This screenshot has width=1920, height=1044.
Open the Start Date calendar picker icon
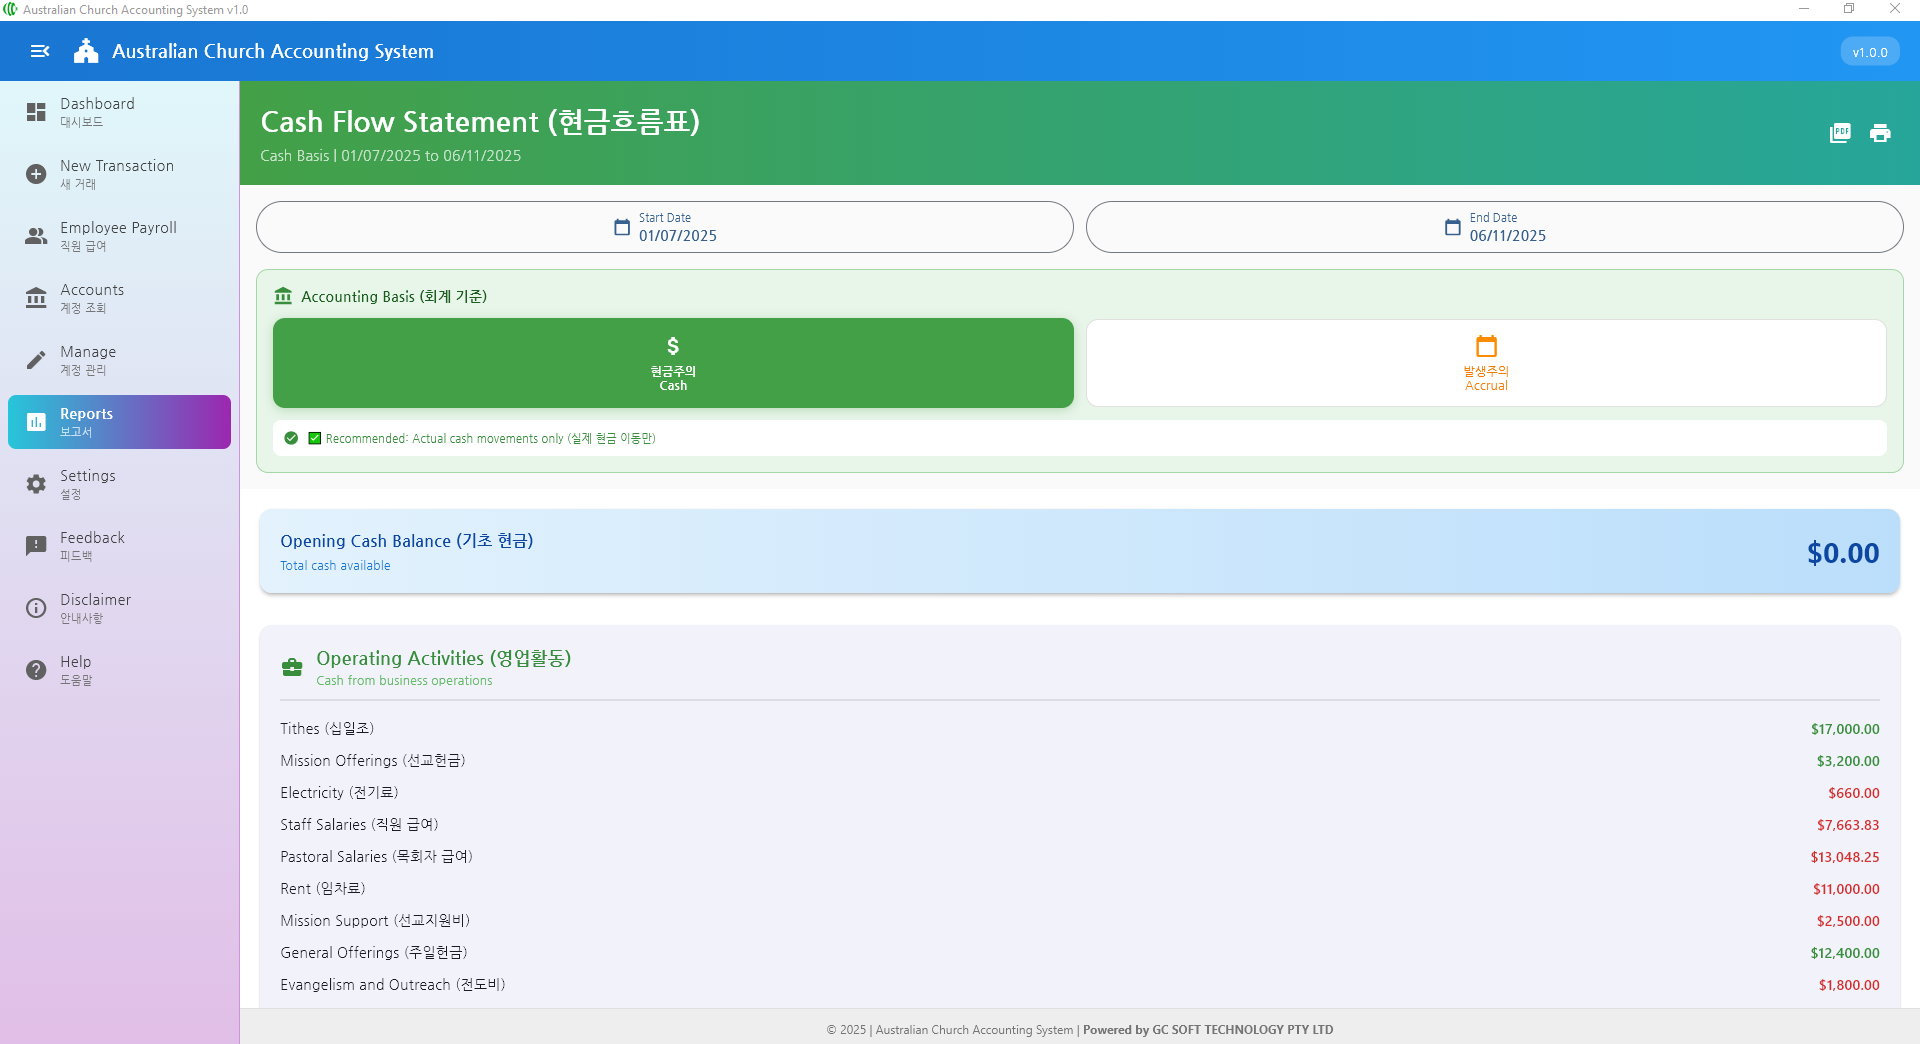[622, 227]
